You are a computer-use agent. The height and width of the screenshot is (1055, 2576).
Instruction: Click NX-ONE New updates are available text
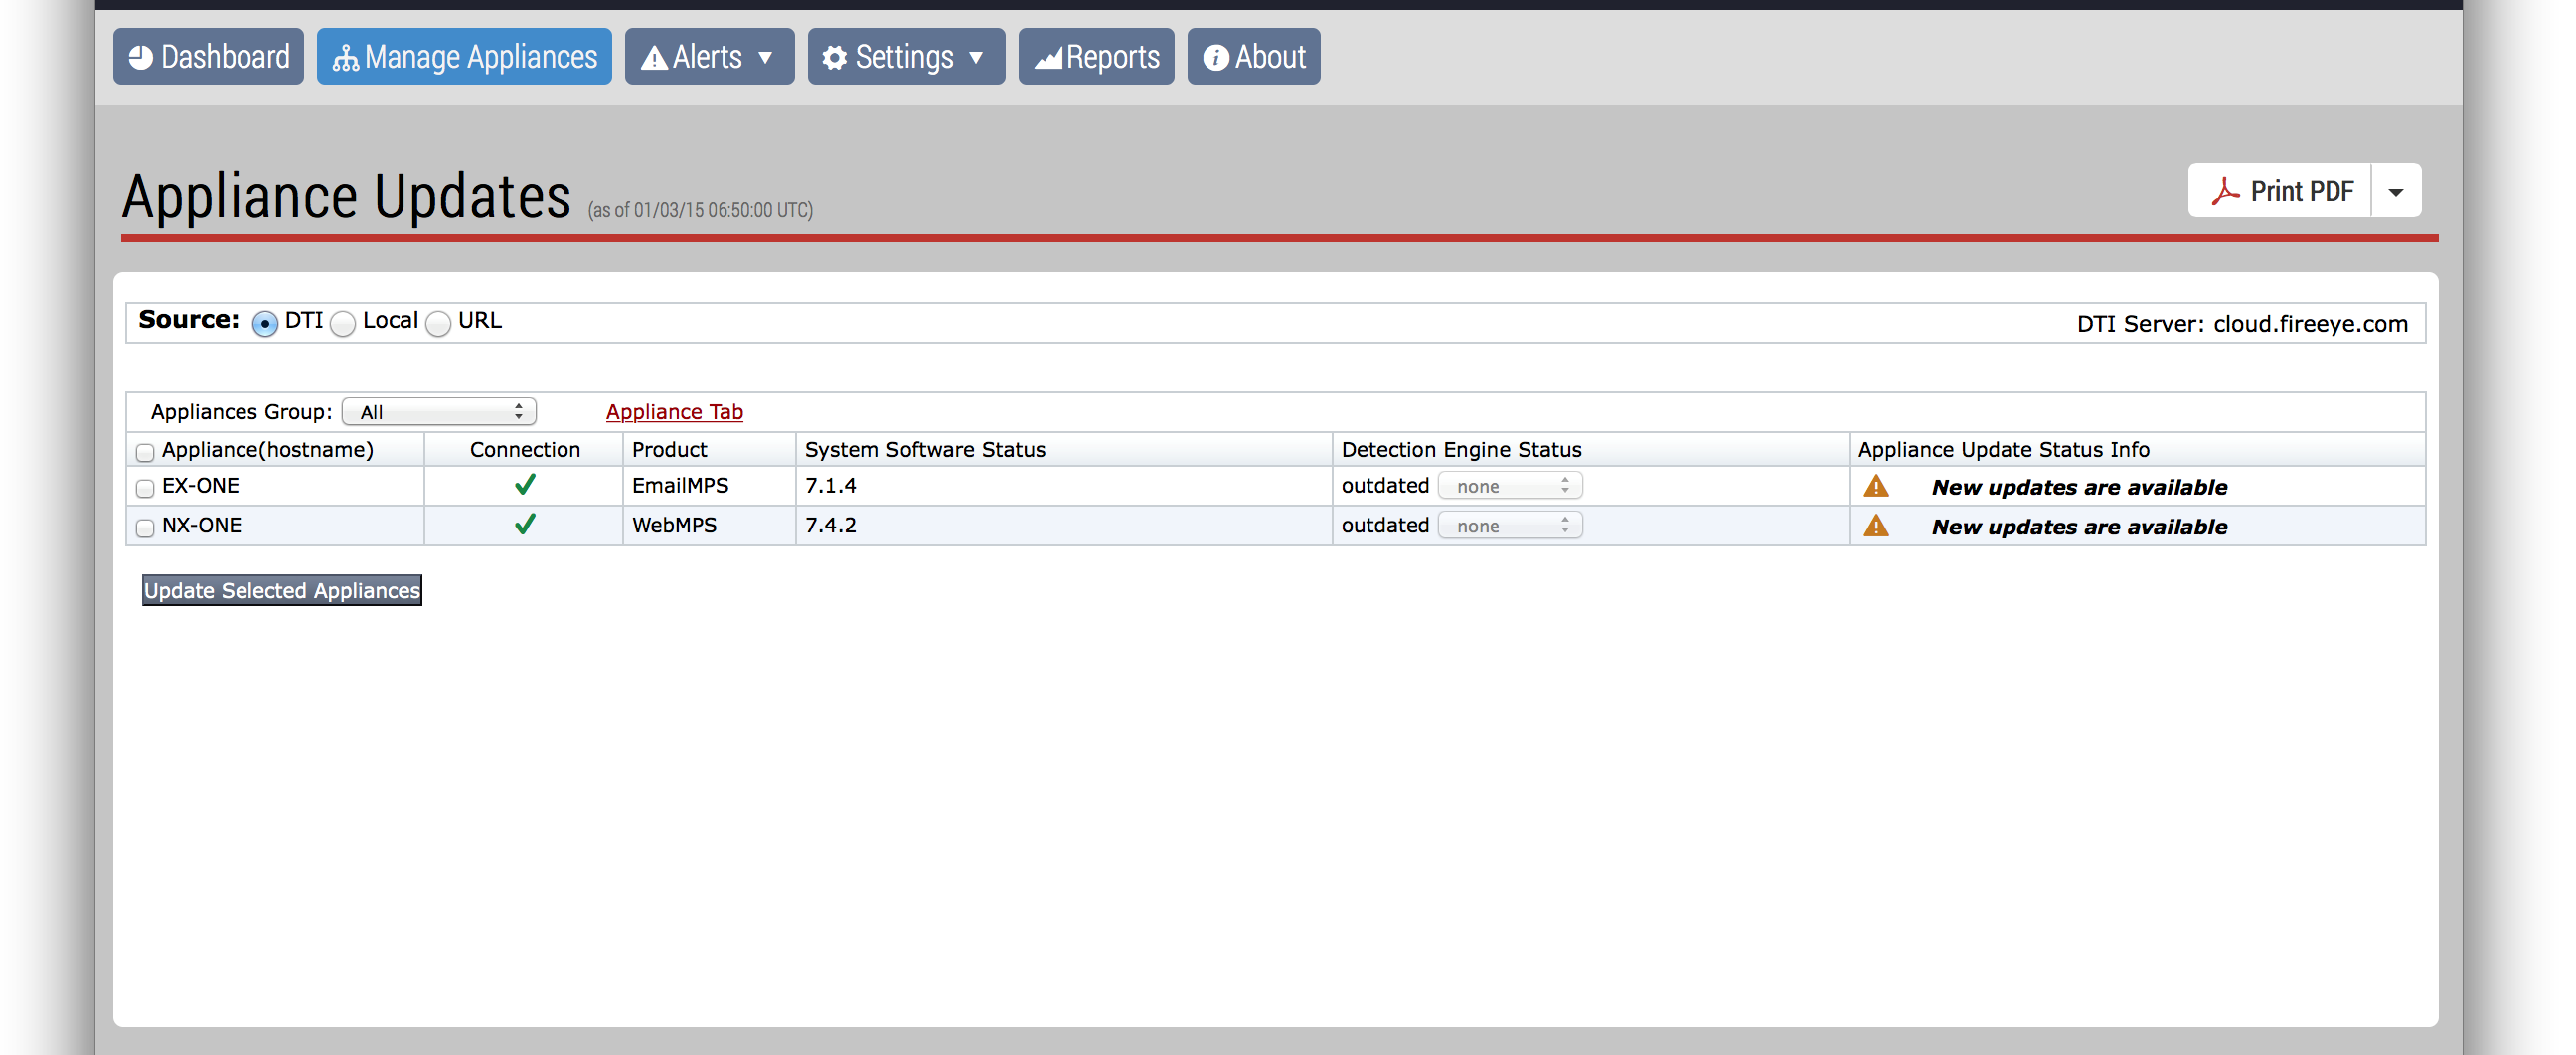[x=2079, y=528]
